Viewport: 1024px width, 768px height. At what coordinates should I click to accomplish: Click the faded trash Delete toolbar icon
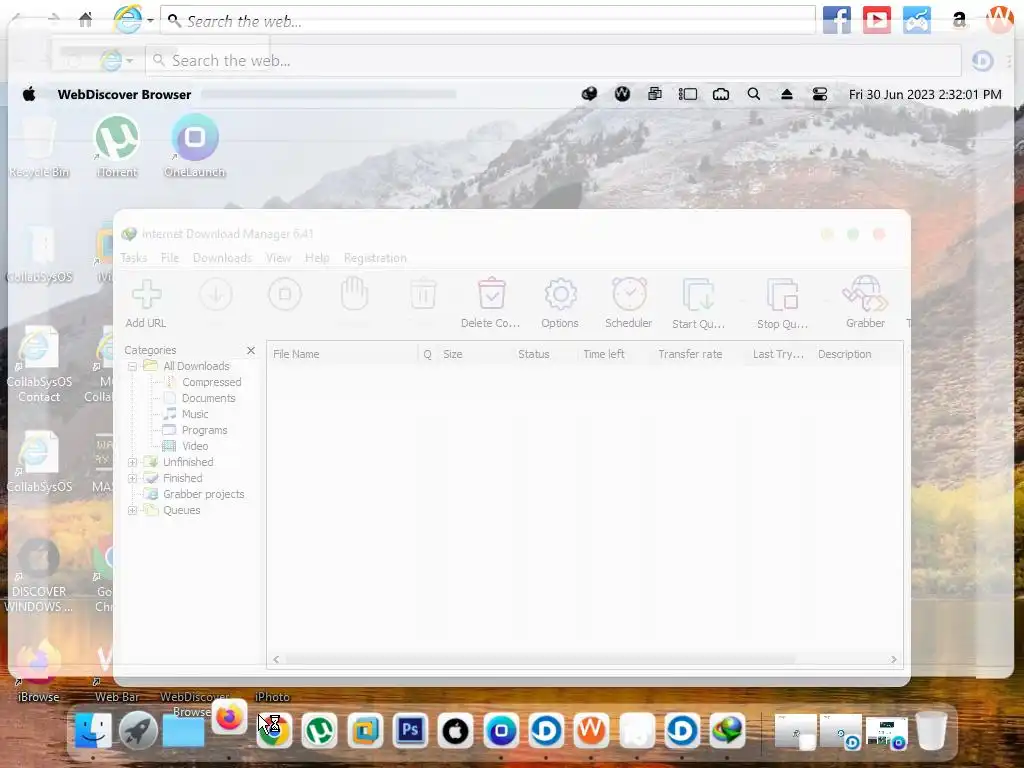coord(423,295)
